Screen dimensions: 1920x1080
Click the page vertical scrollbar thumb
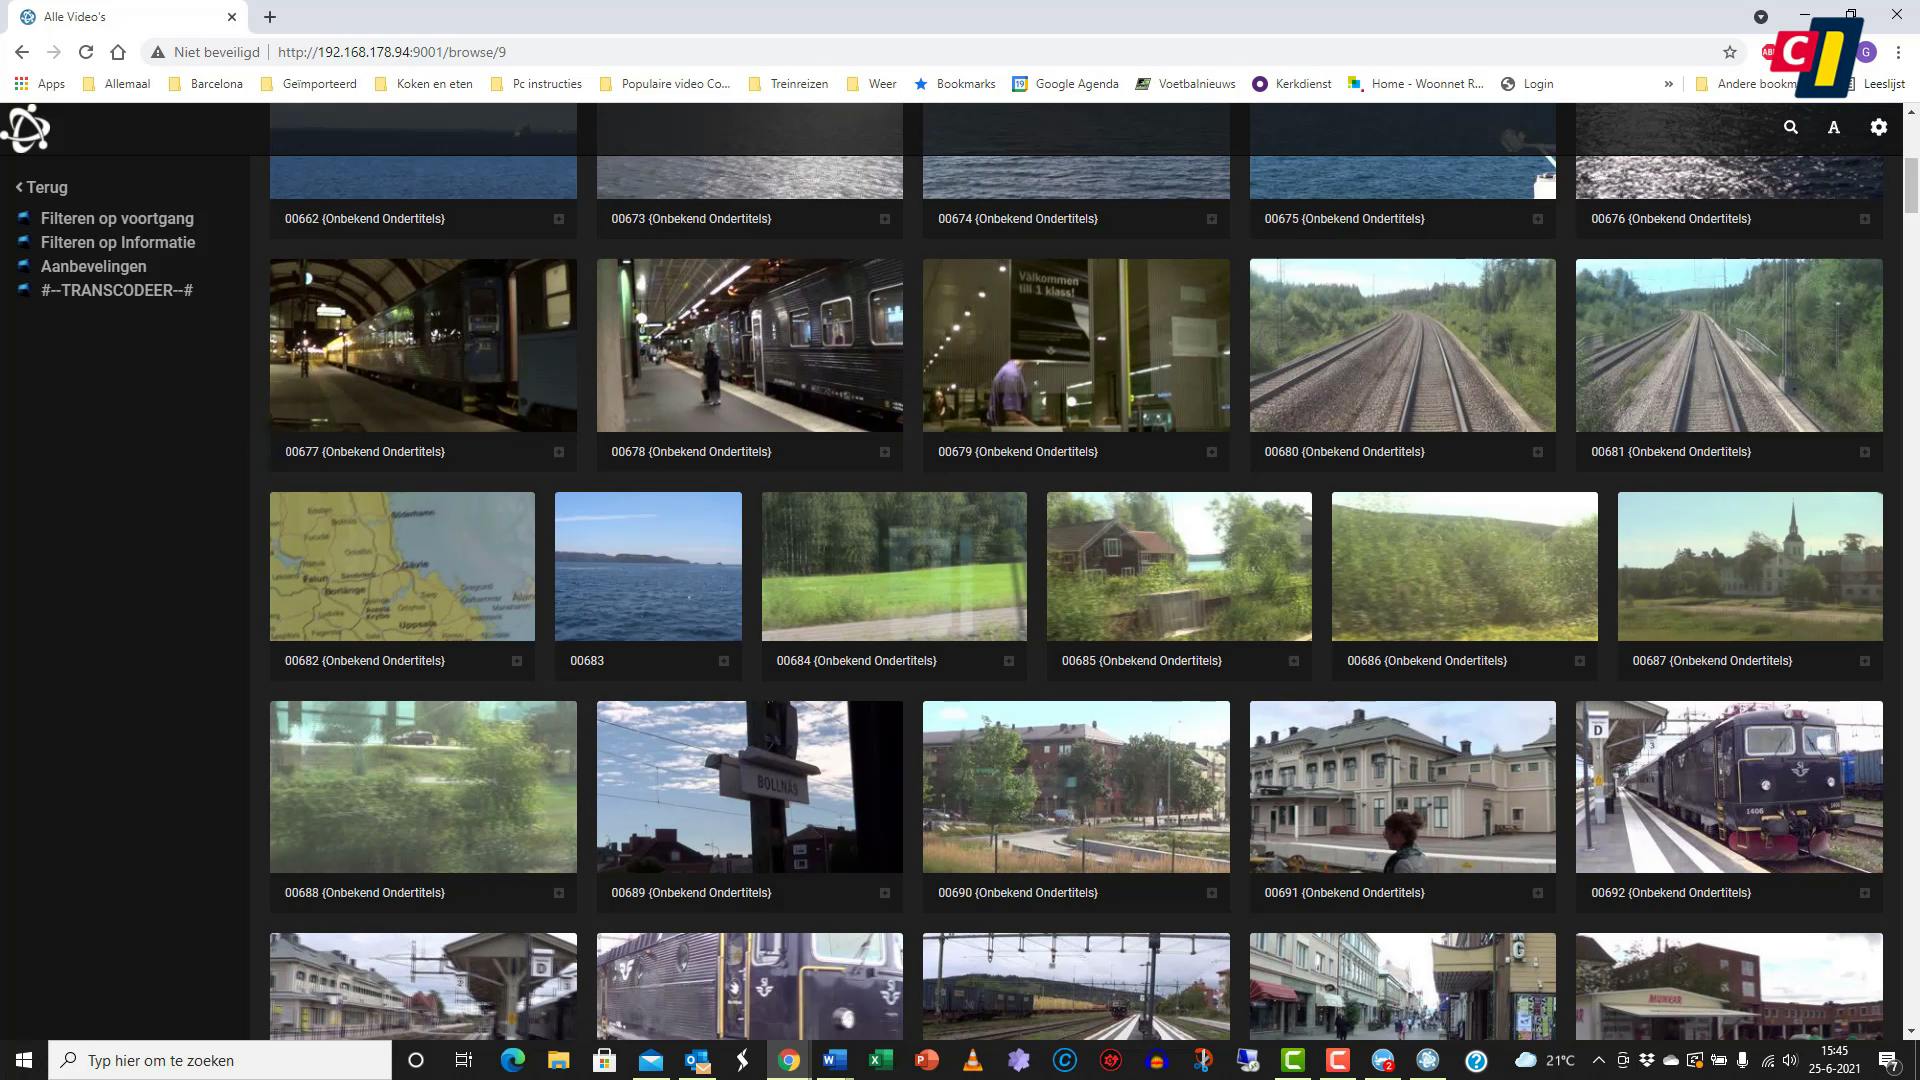(x=1911, y=185)
